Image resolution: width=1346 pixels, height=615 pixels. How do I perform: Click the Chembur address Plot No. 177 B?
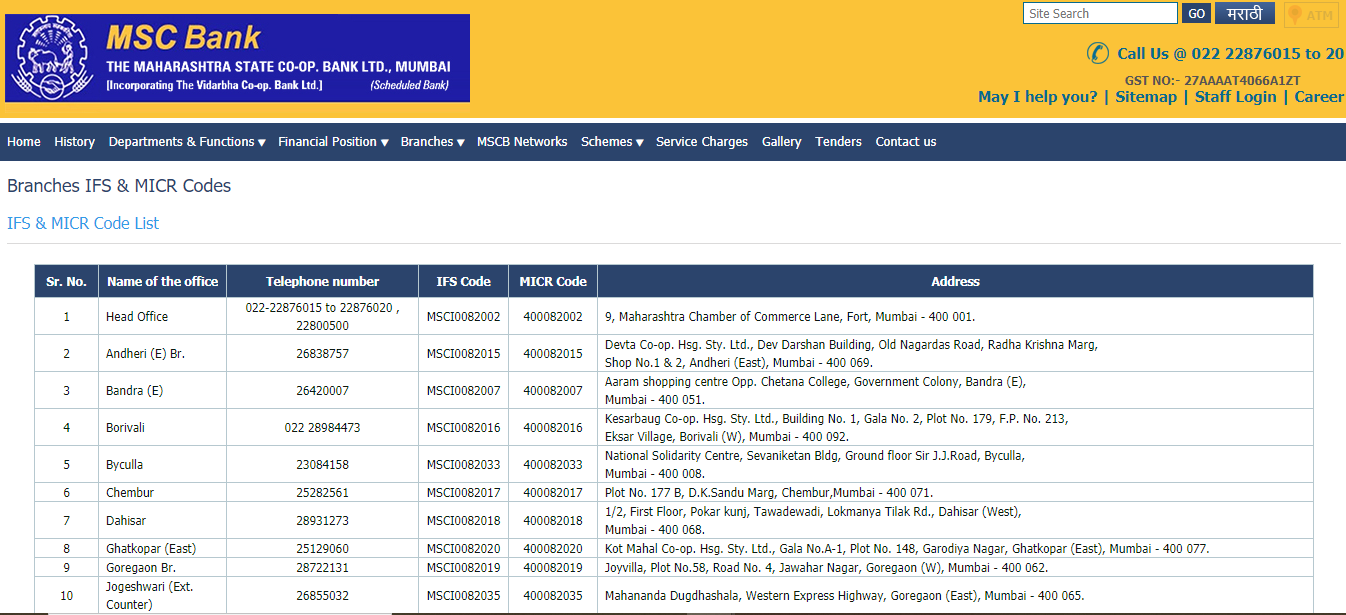coord(769,493)
